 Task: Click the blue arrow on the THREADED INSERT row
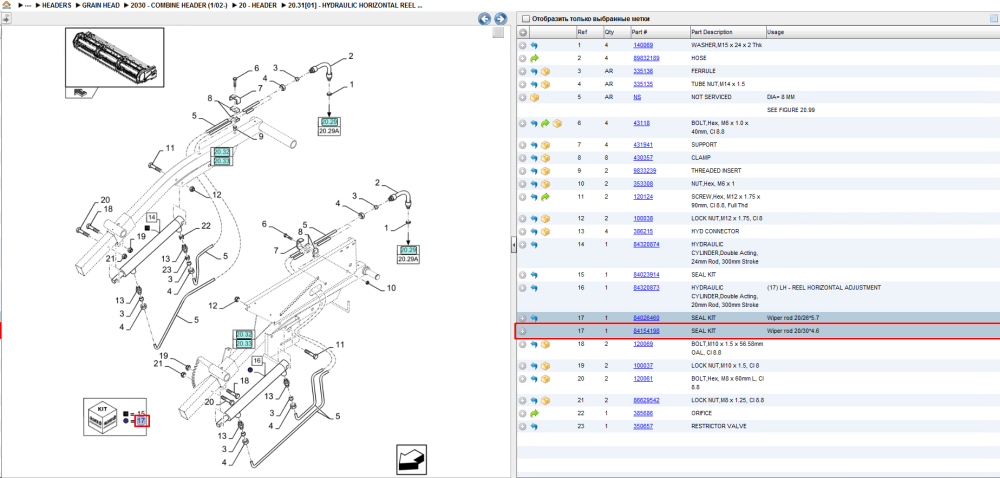(534, 171)
